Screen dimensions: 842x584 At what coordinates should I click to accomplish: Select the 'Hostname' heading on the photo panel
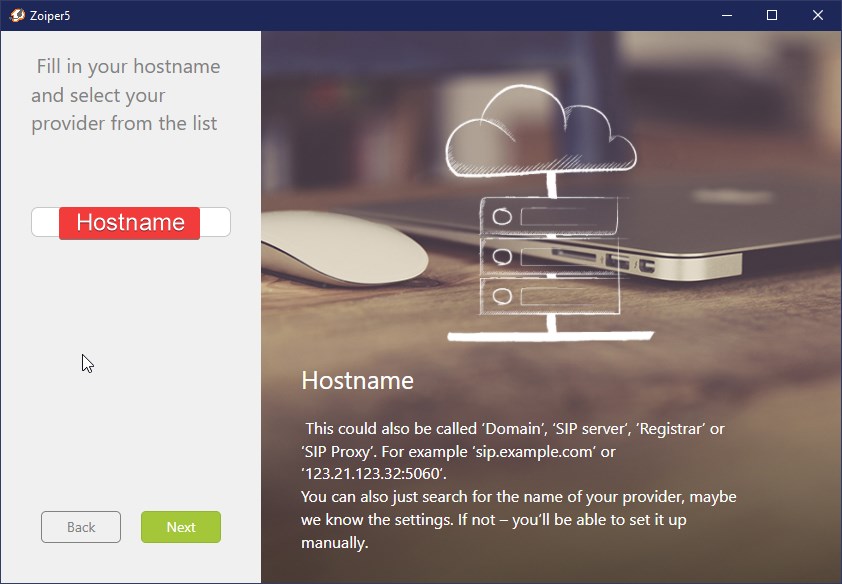tap(357, 381)
